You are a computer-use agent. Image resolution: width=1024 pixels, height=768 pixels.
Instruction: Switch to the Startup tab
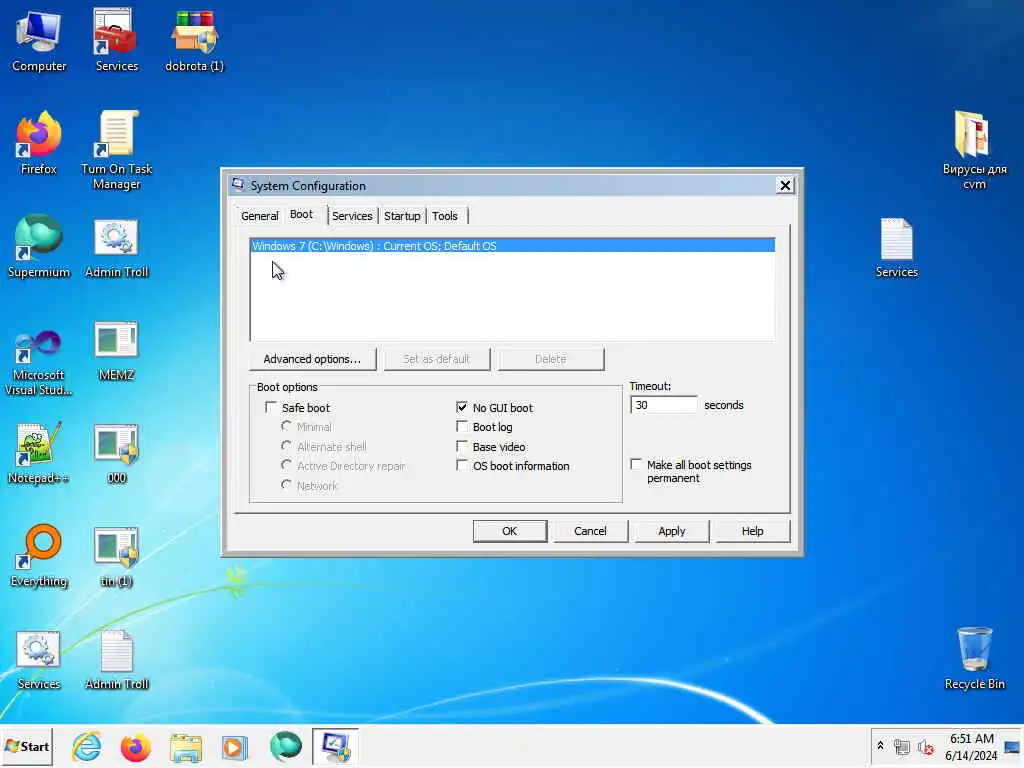coord(402,216)
